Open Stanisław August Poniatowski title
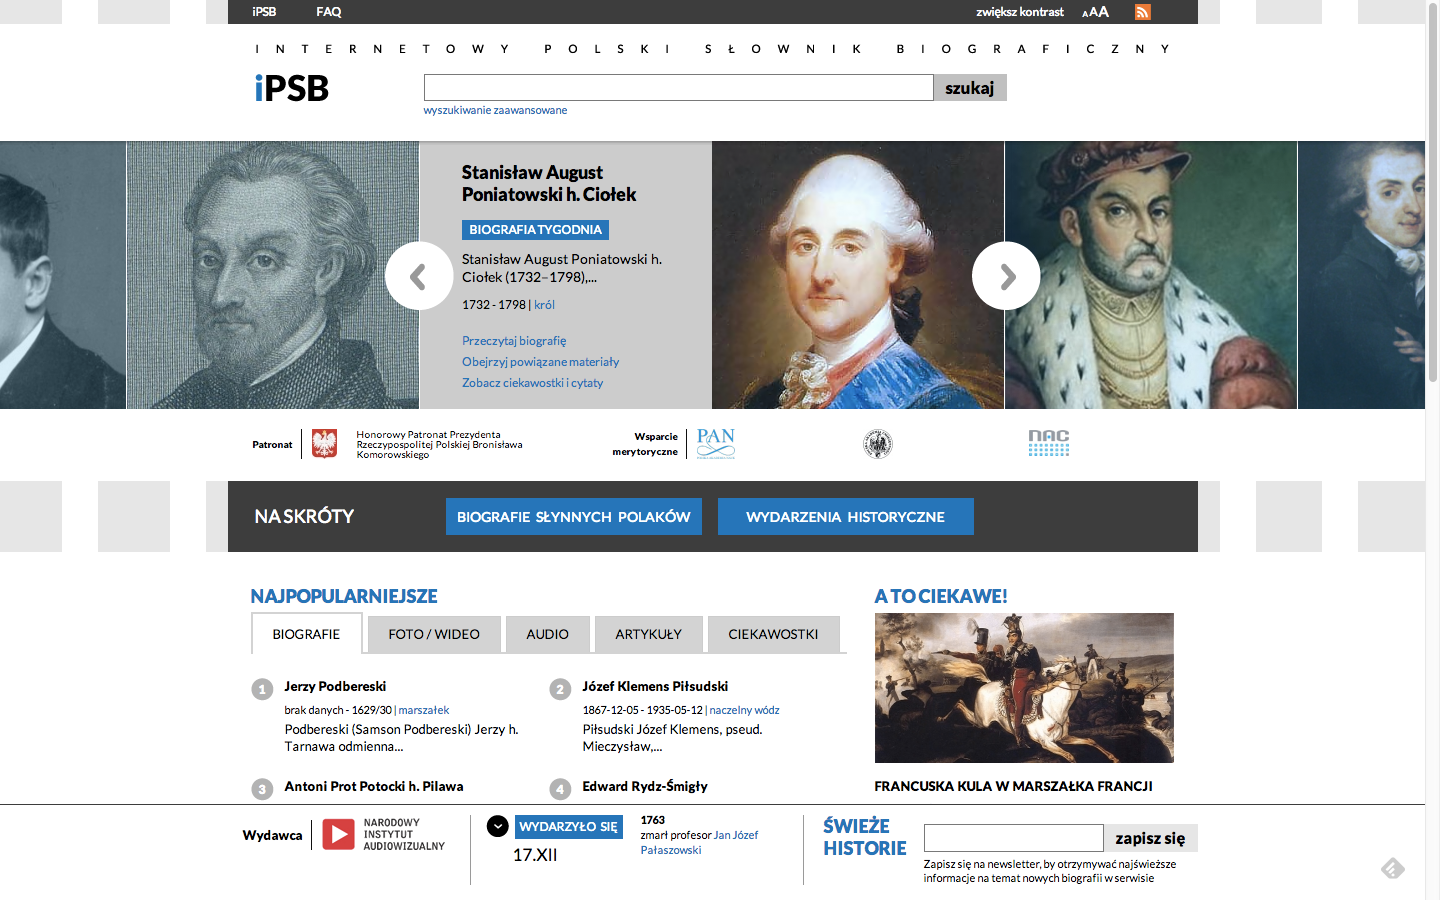 (549, 183)
